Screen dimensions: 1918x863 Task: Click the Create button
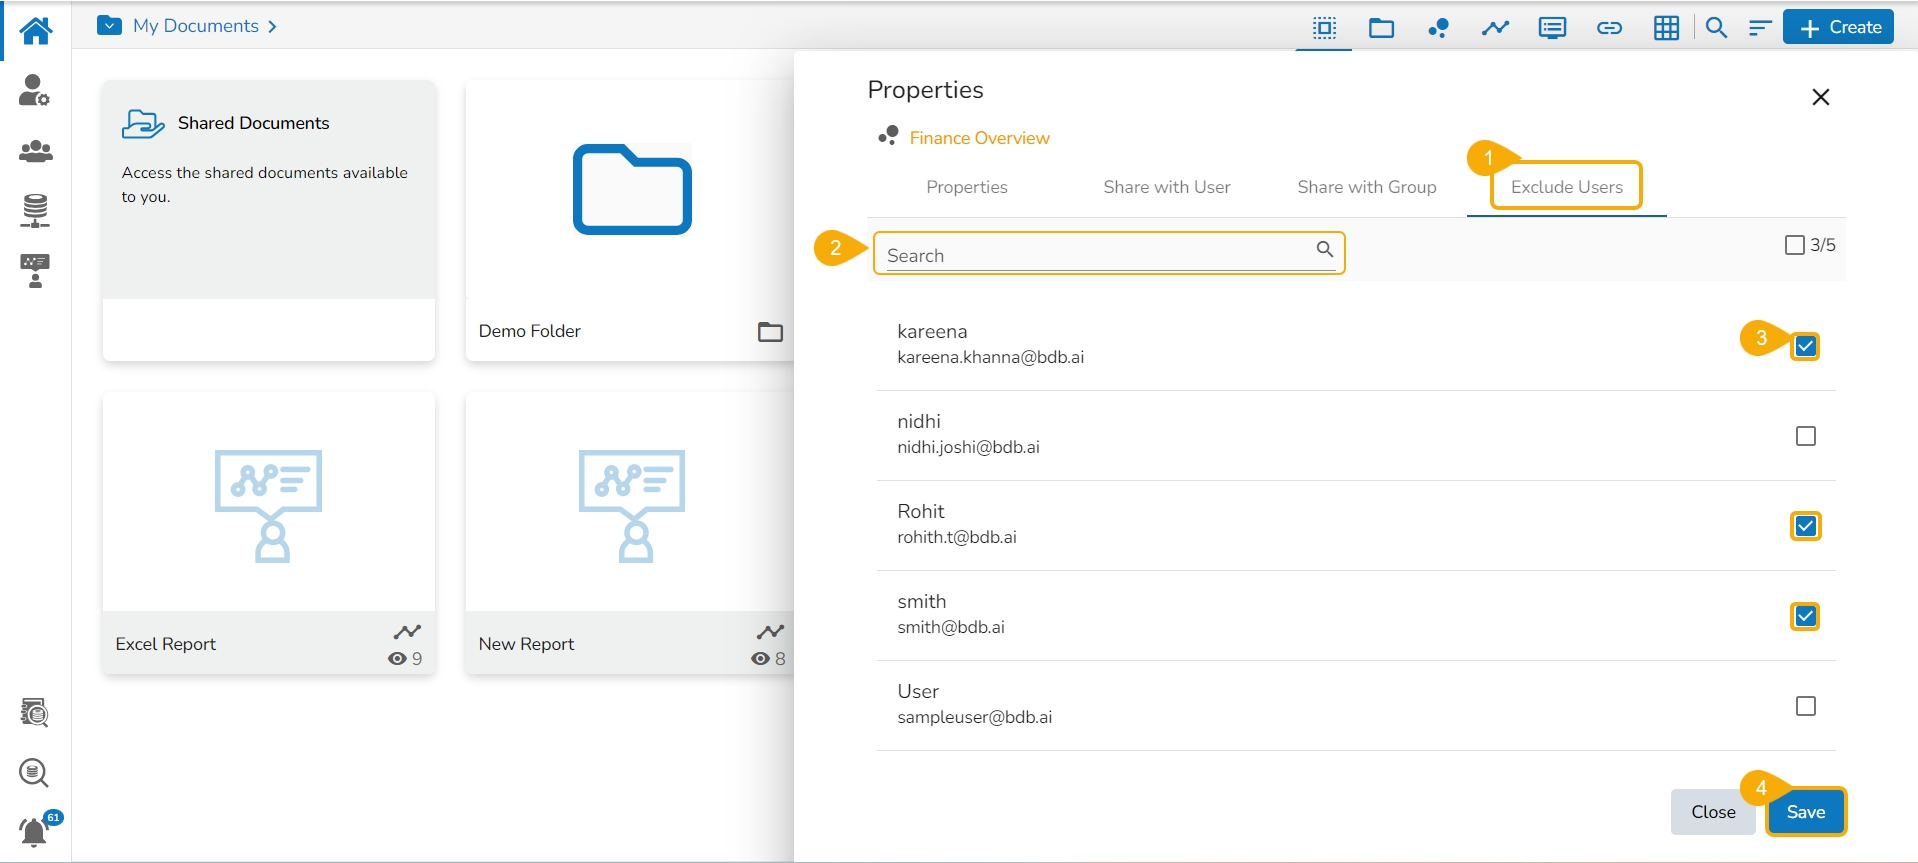tap(1839, 28)
